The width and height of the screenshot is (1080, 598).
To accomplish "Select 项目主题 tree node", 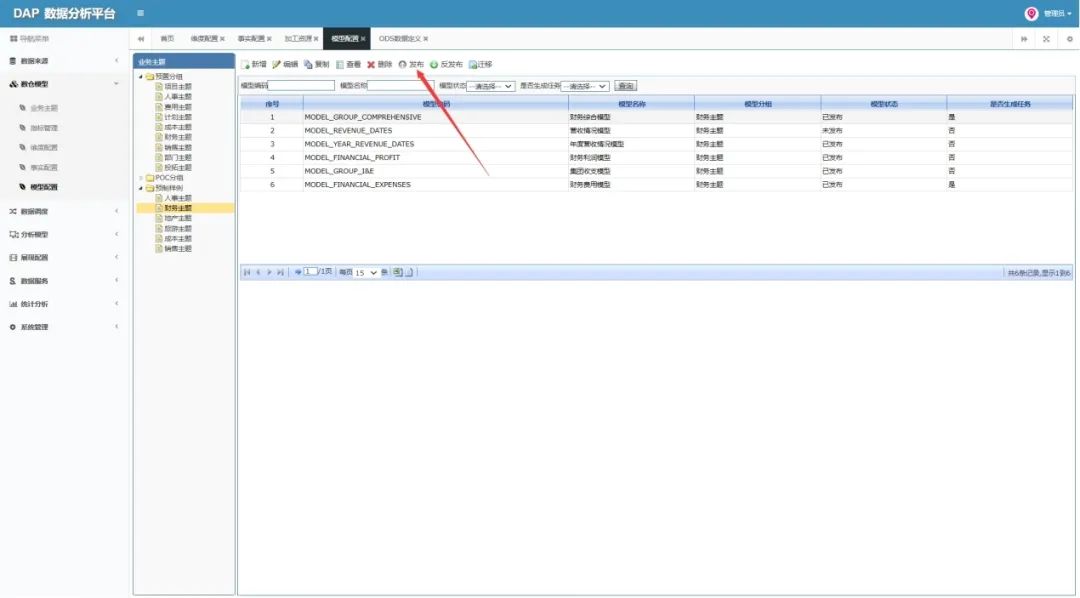I will 178,87.
